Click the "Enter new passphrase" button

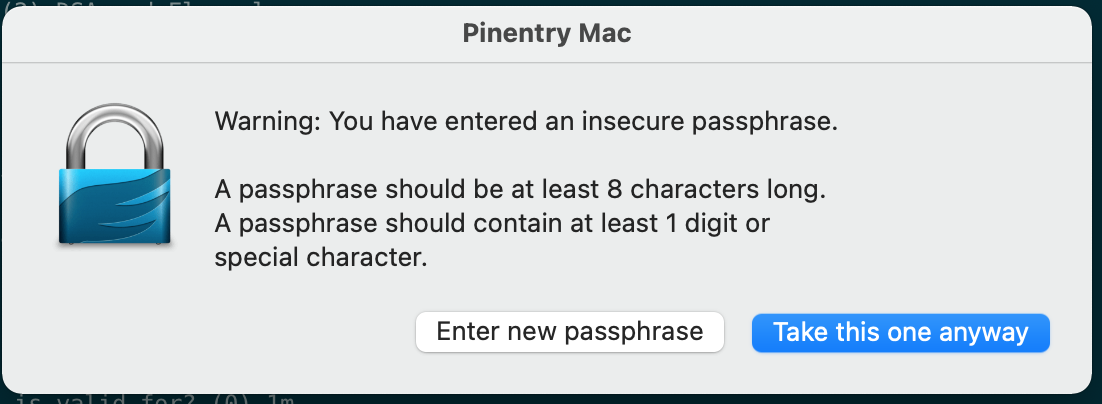[x=569, y=333]
